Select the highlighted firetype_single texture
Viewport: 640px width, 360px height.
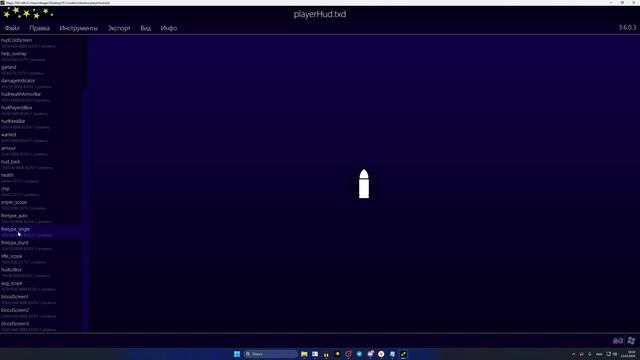(41, 232)
